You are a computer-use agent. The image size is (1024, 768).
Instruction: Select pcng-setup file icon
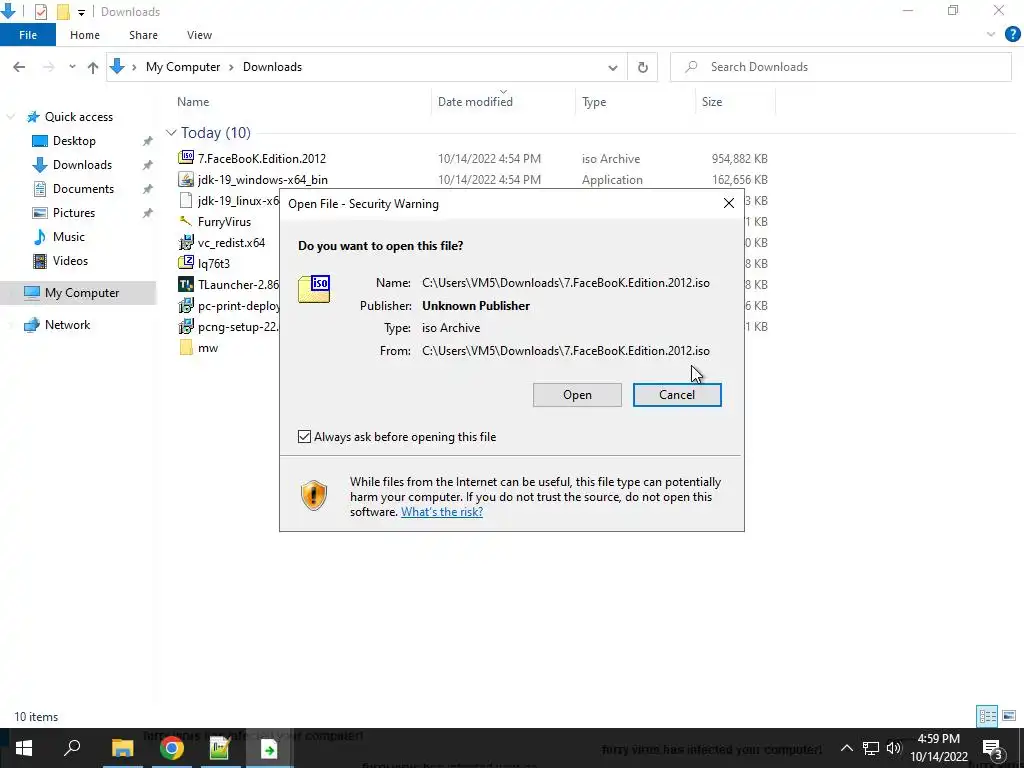point(186,326)
